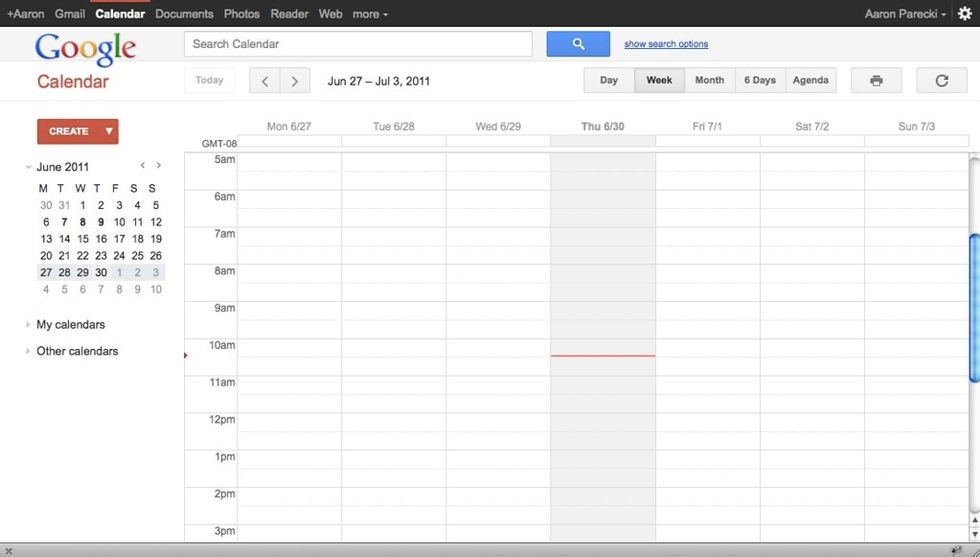Viewport: 980px width, 557px height.
Task: Refresh the calendar view
Action: pyautogui.click(x=942, y=81)
